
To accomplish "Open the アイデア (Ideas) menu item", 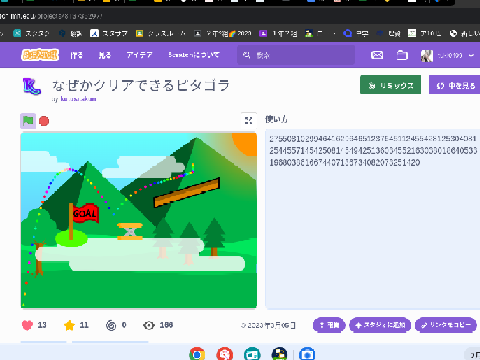I will click(139, 55).
